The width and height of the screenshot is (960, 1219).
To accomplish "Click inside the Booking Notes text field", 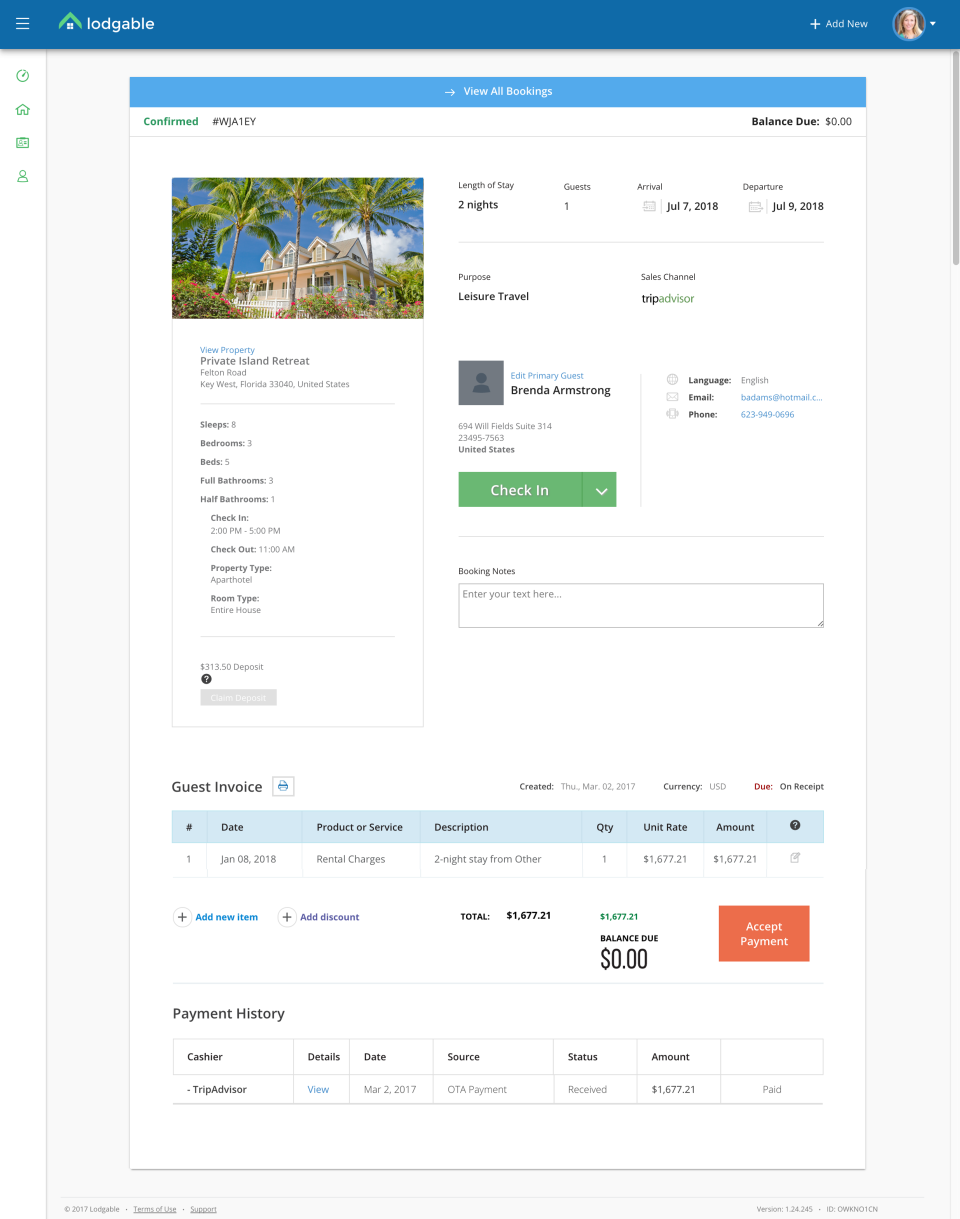I will [x=640, y=604].
